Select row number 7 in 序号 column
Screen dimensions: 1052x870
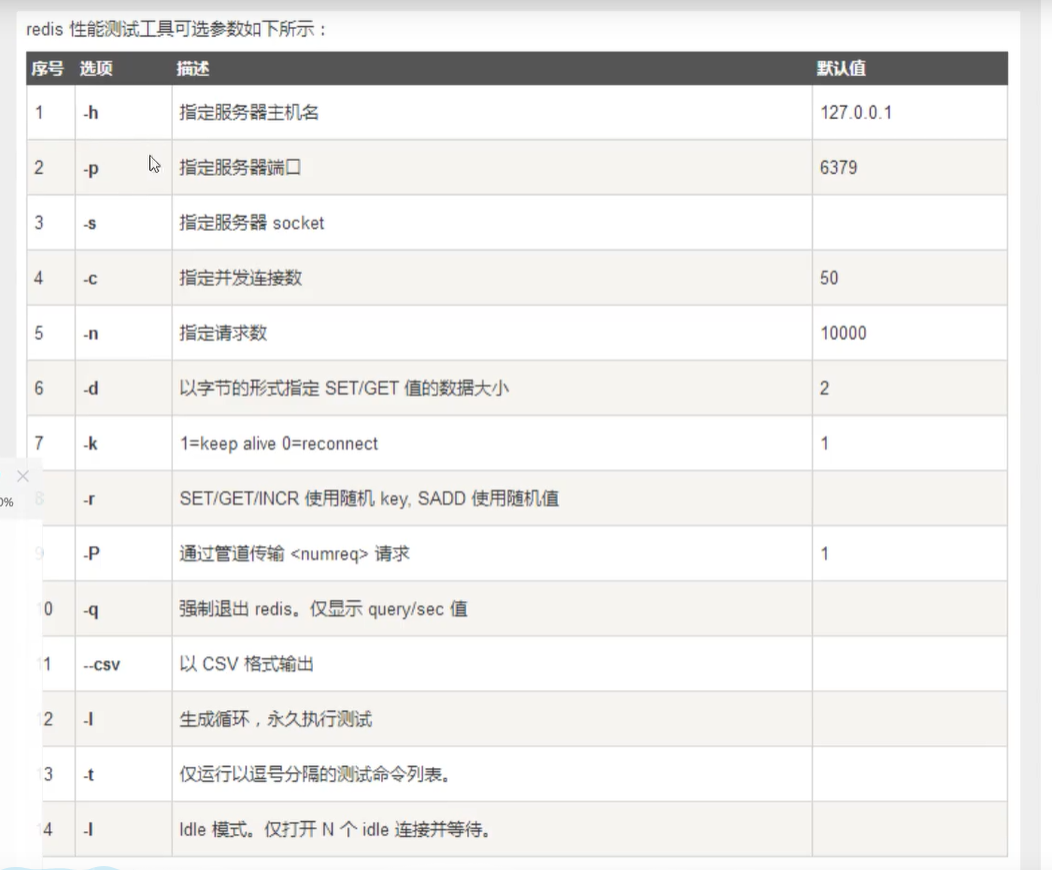pos(39,443)
